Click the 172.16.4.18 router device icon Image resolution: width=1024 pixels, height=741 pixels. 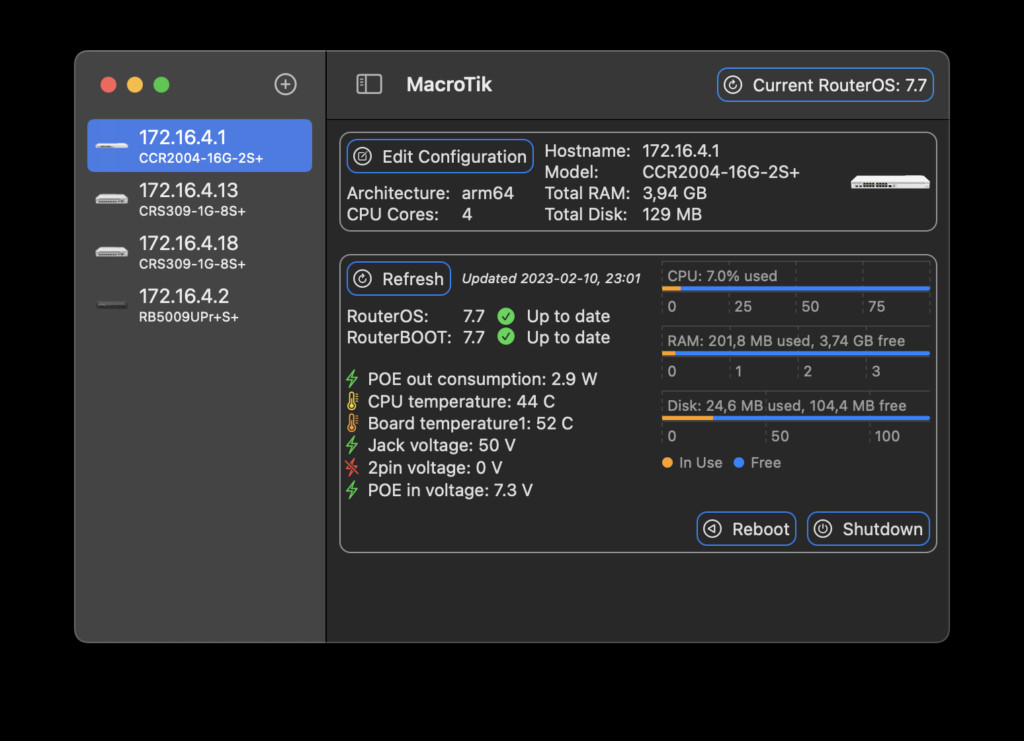pyautogui.click(x=112, y=251)
